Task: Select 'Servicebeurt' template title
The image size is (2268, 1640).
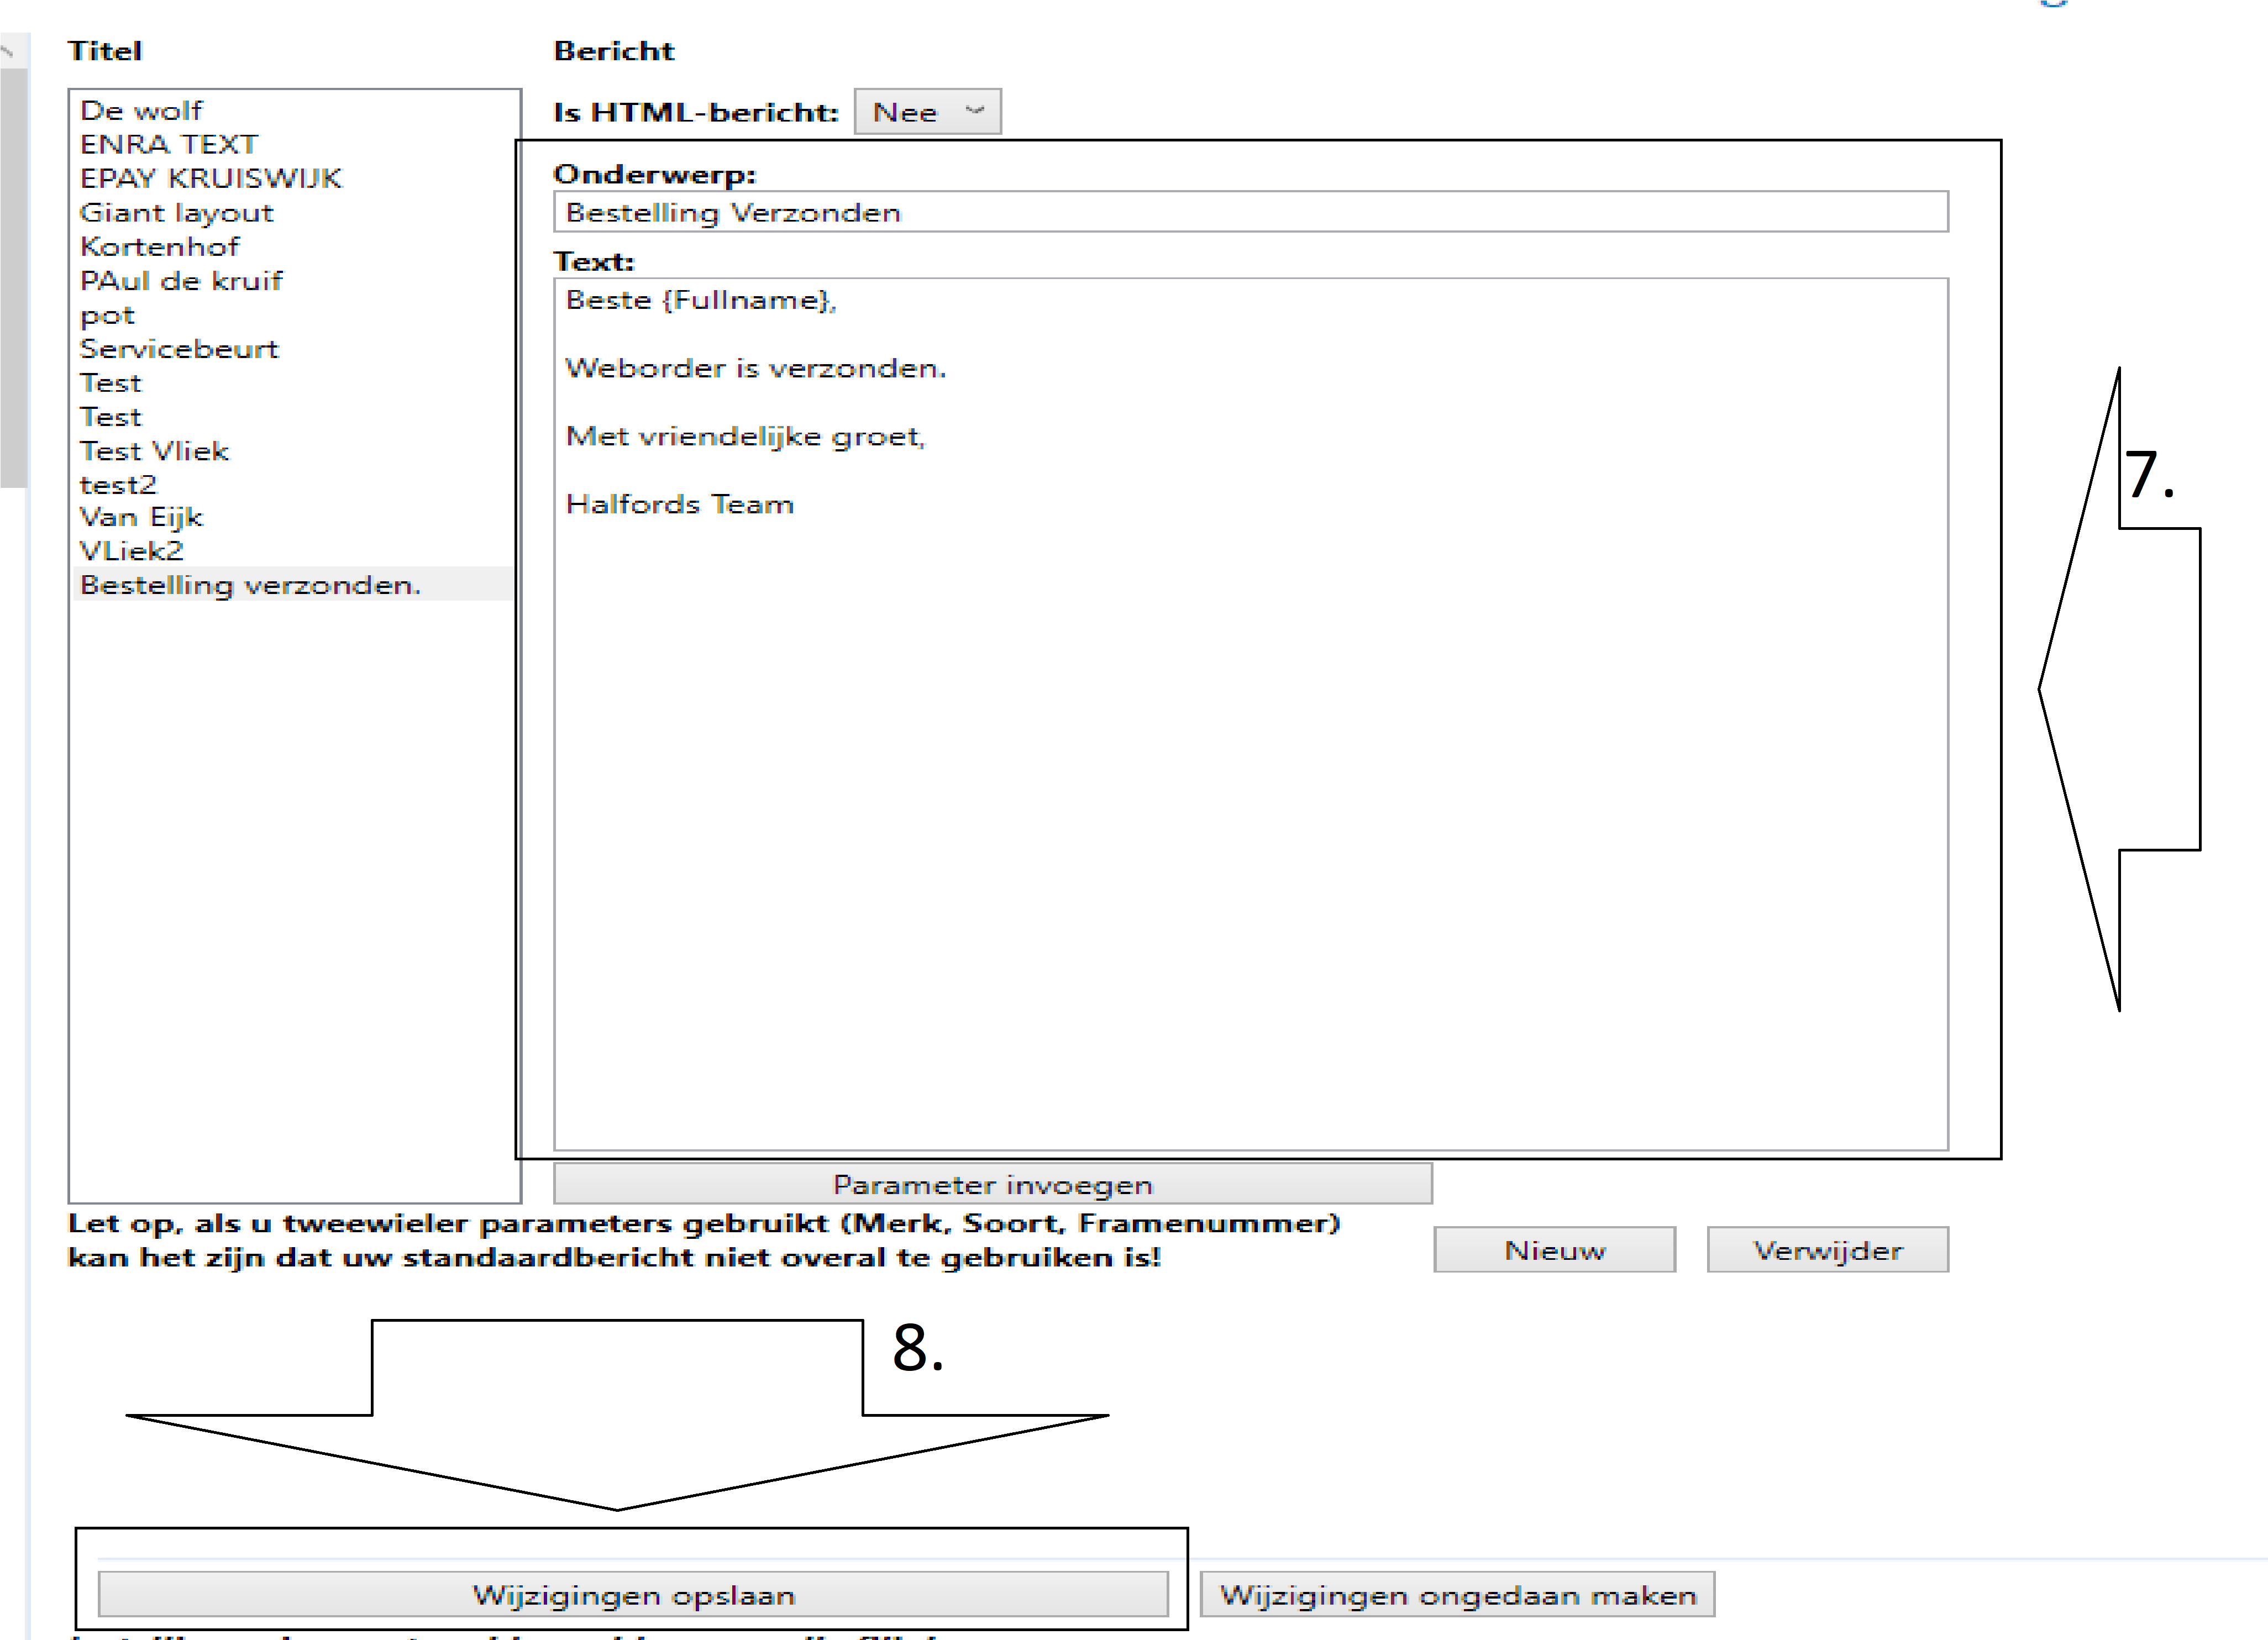Action: pyautogui.click(x=179, y=349)
